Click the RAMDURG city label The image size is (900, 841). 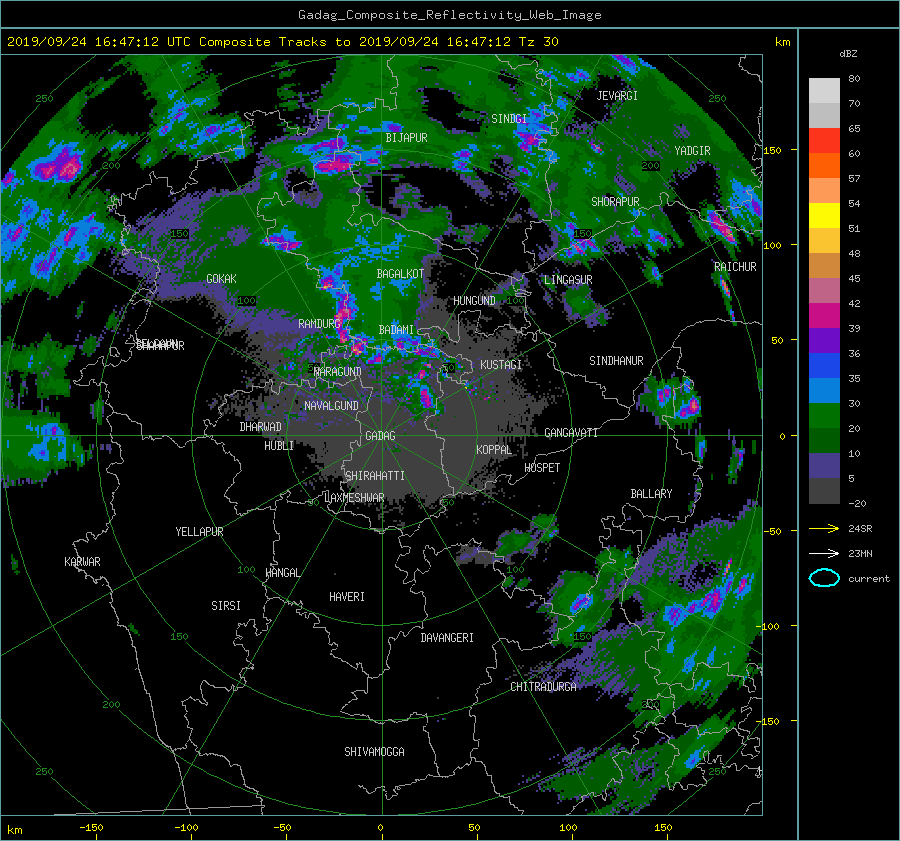click(319, 324)
